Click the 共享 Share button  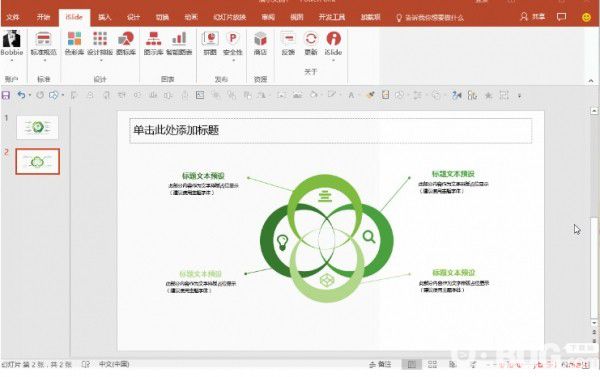coord(533,16)
